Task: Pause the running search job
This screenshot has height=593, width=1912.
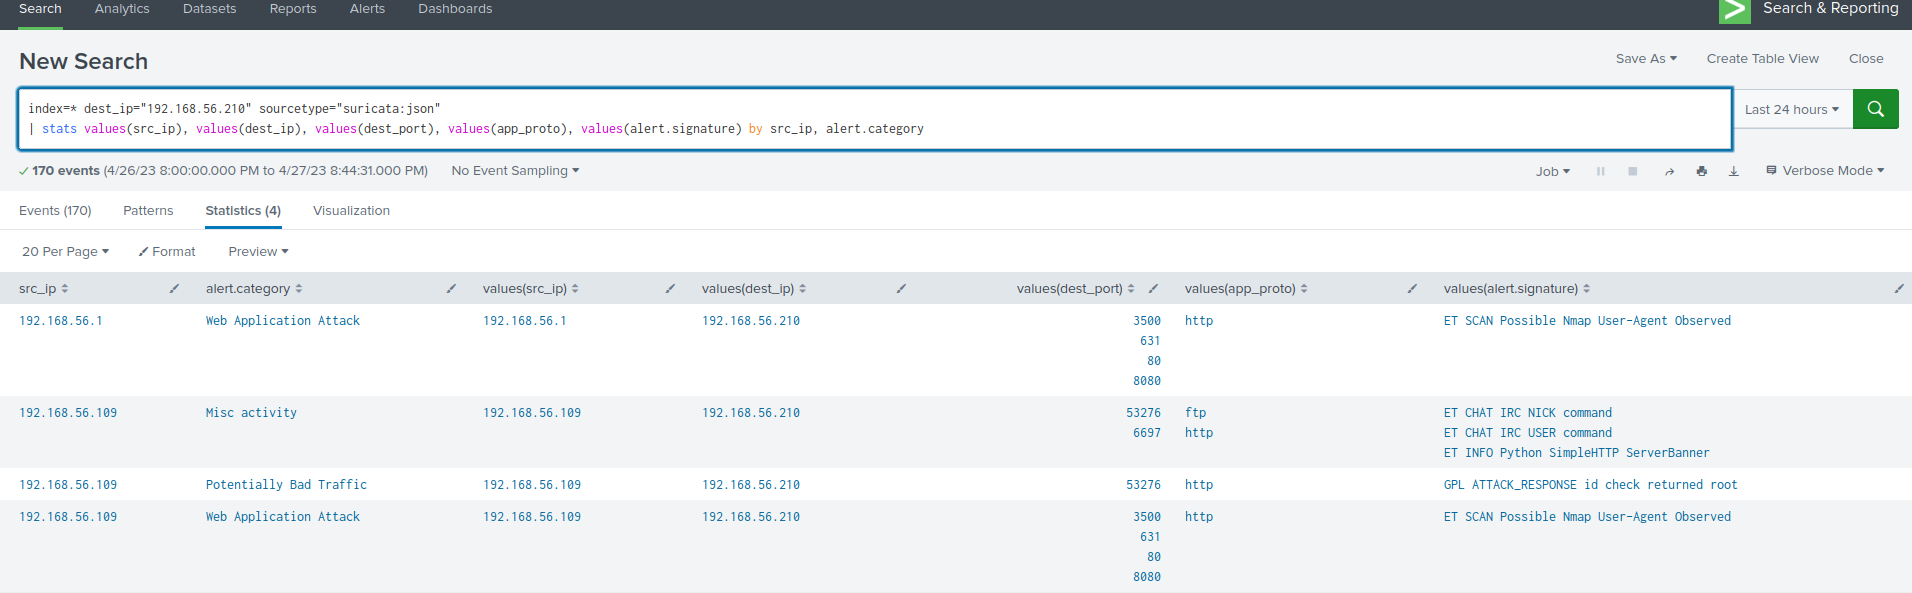Action: pos(1600,172)
